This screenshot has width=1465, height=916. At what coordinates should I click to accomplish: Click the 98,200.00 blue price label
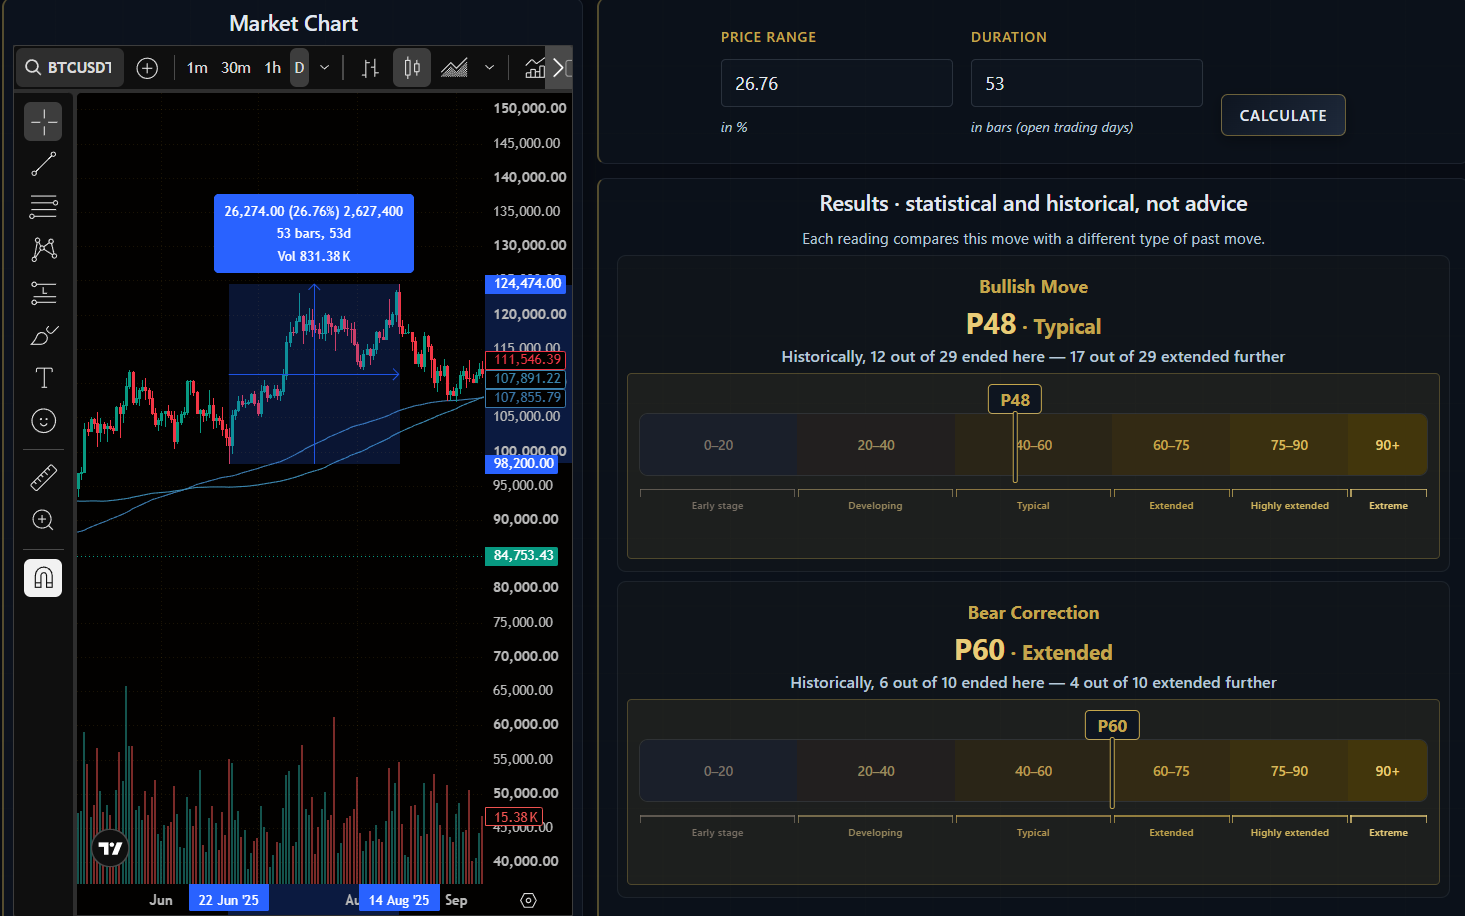(521, 464)
